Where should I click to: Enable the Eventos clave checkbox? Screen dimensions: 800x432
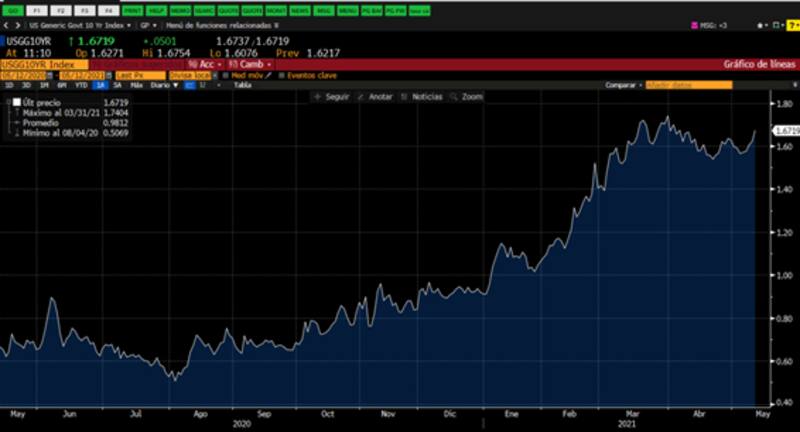[281, 75]
